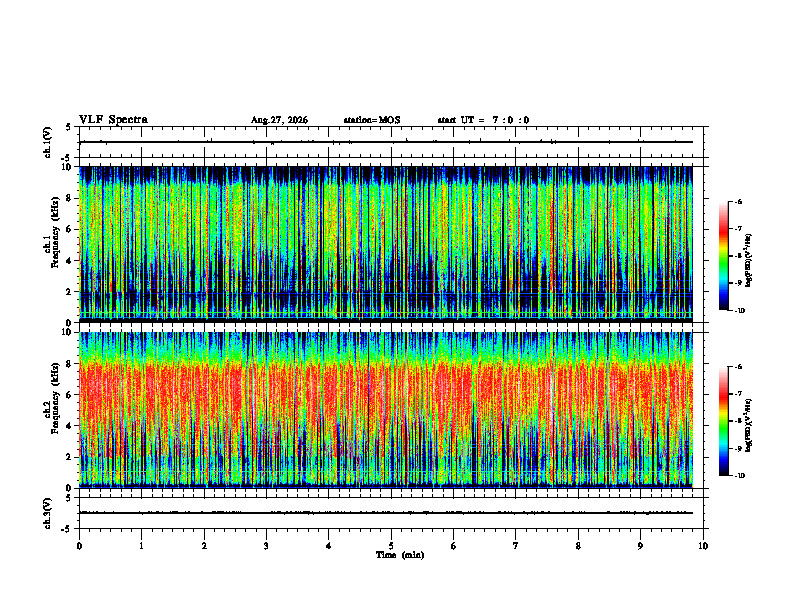Click the ch.3 waveform trace line
Viewport: 792px width, 612px height.
(x=386, y=513)
